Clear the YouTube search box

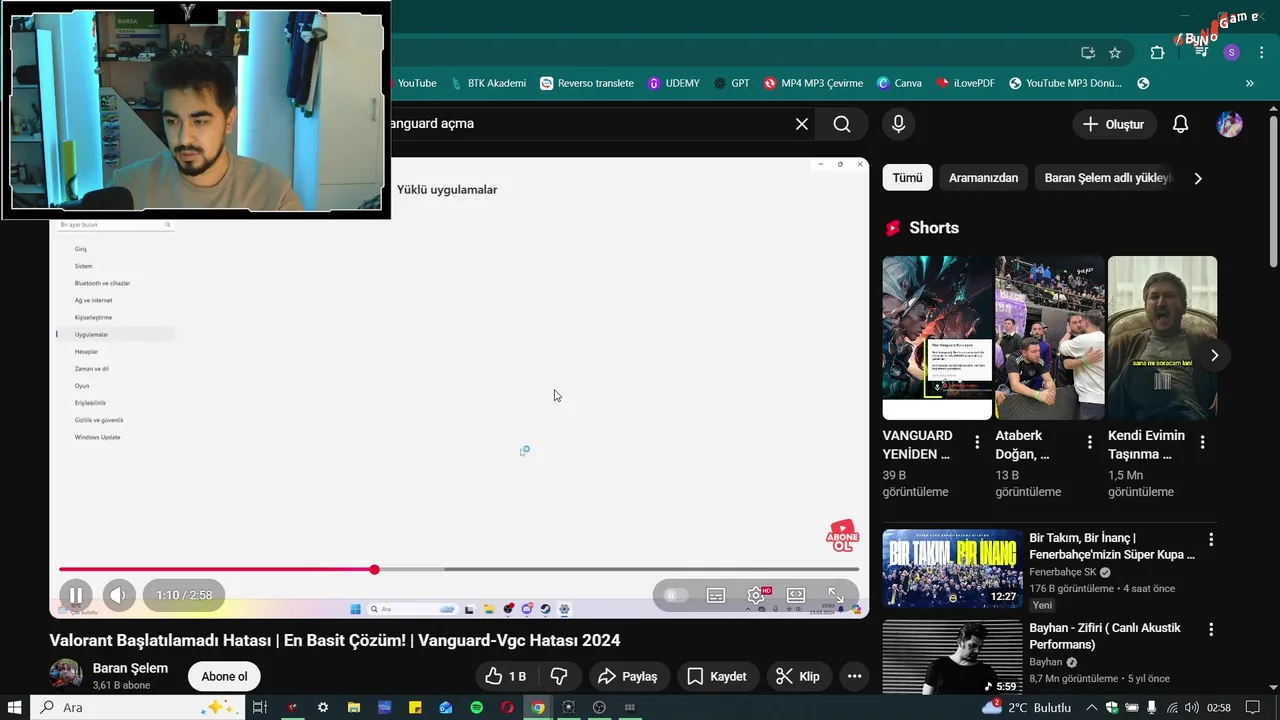[x=802, y=124]
